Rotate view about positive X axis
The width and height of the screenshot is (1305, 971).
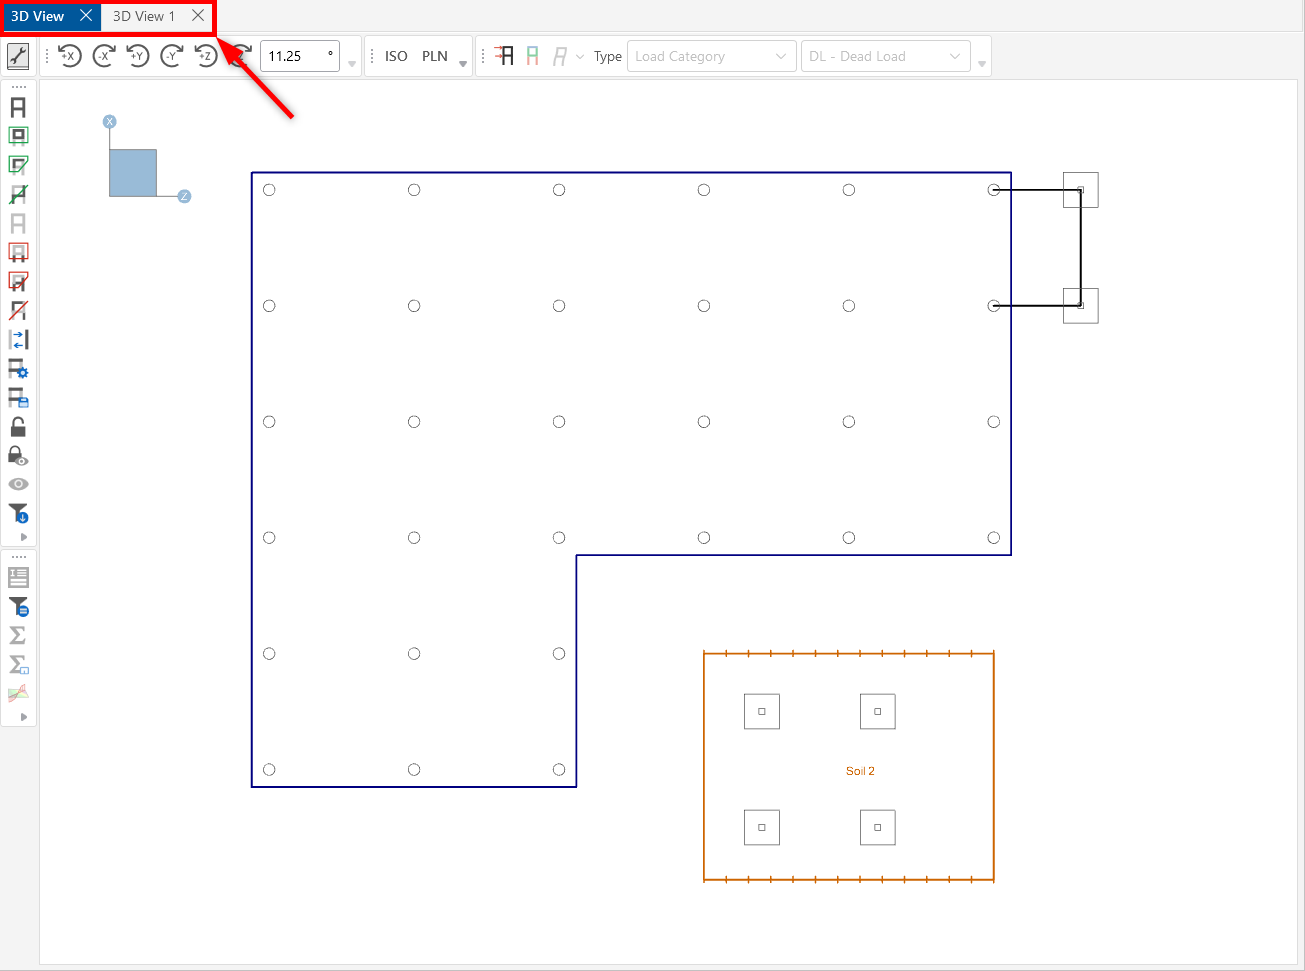(69, 56)
